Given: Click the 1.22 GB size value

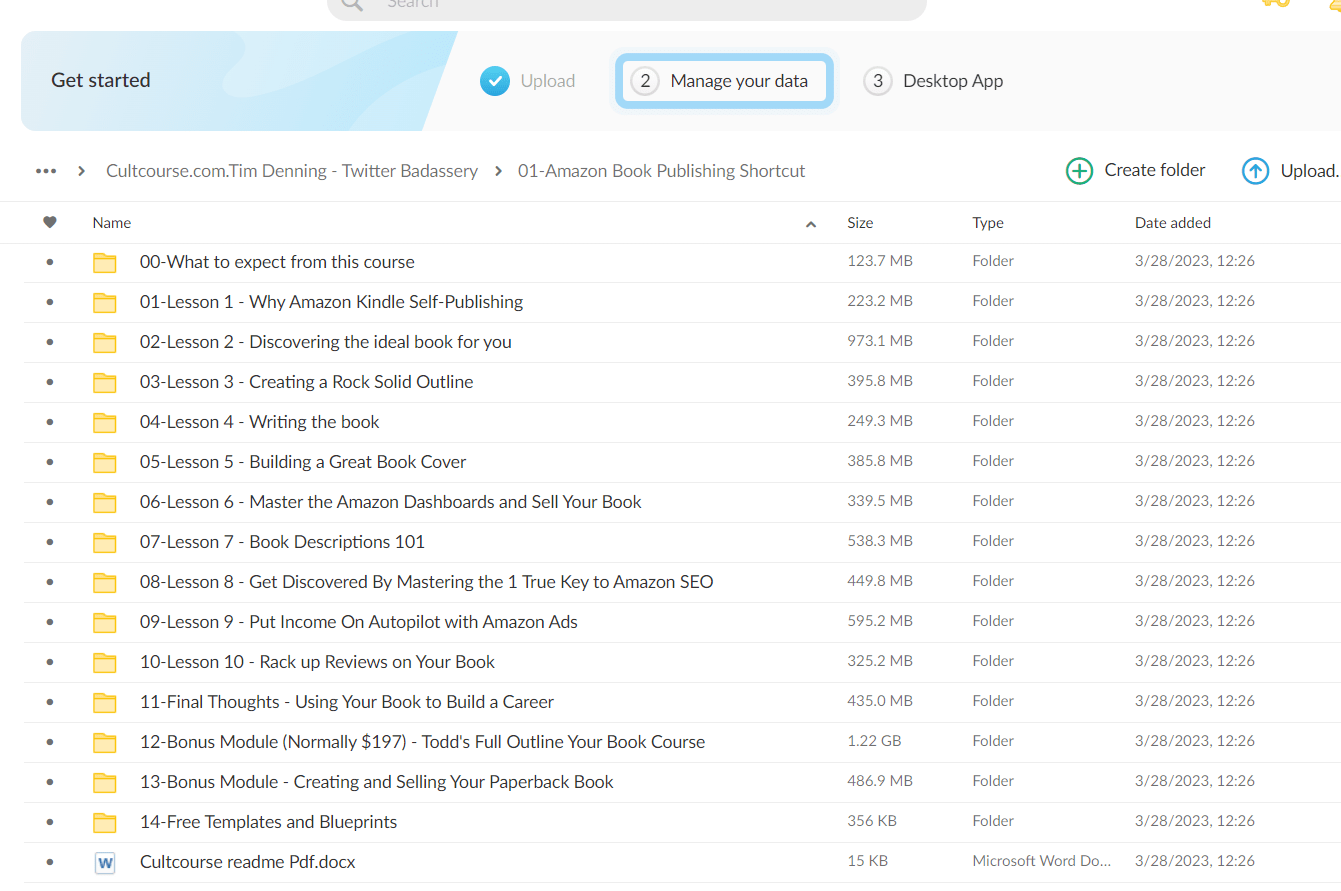Looking at the screenshot, I should (x=874, y=741).
